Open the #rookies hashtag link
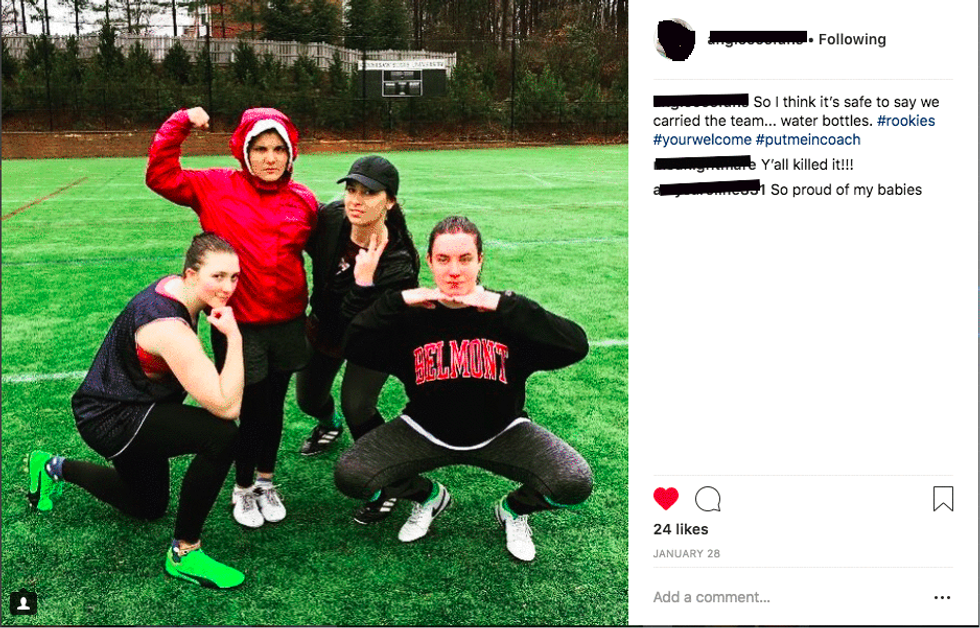Viewport: 980px width, 628px height. tap(906, 121)
